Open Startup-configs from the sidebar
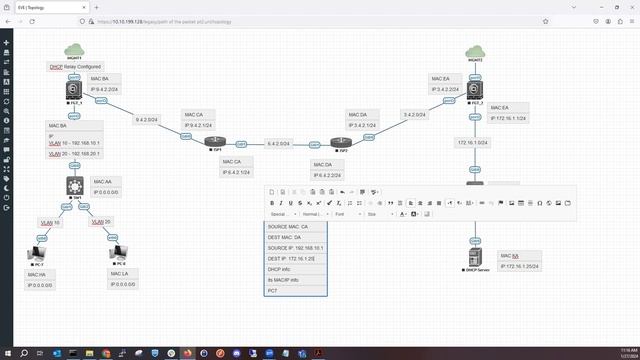Image resolution: width=640 pixels, height=360 pixels. (x=6, y=72)
